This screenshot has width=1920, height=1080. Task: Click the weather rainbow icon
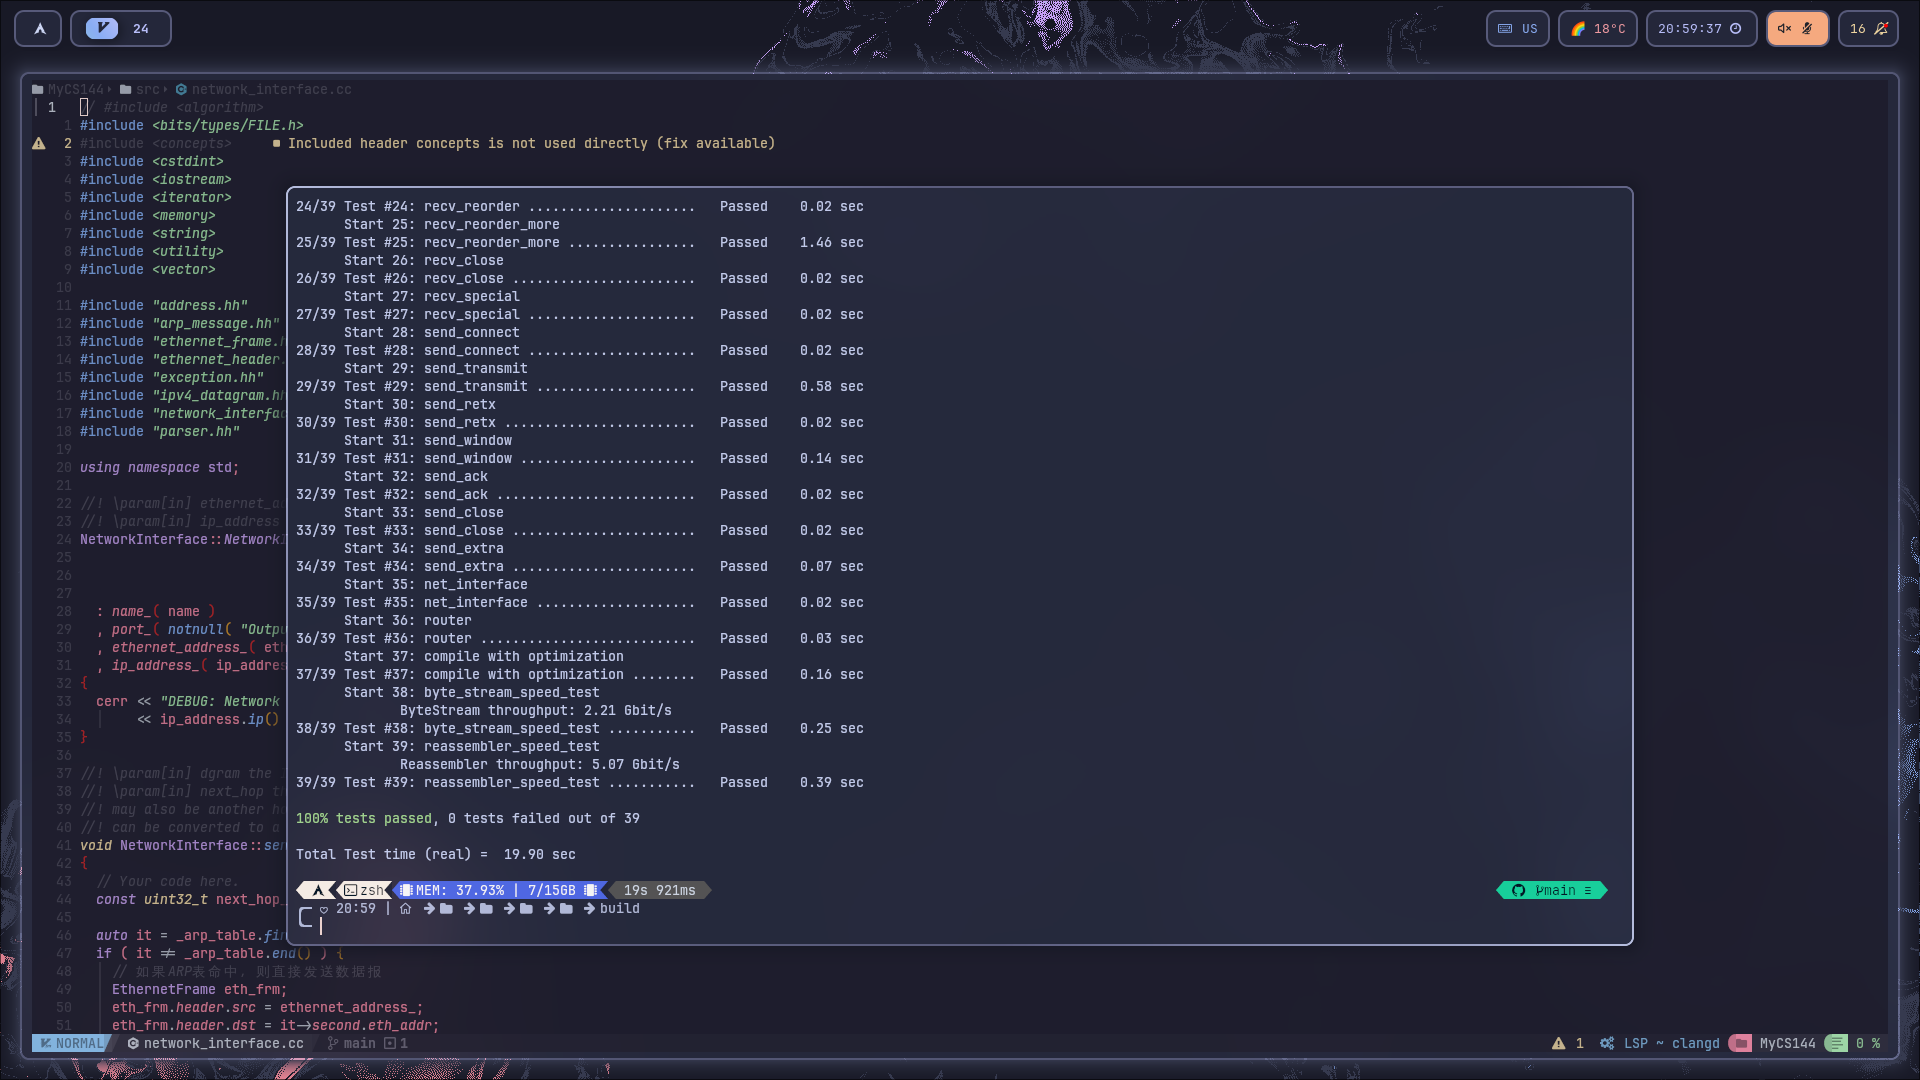[1578, 29]
